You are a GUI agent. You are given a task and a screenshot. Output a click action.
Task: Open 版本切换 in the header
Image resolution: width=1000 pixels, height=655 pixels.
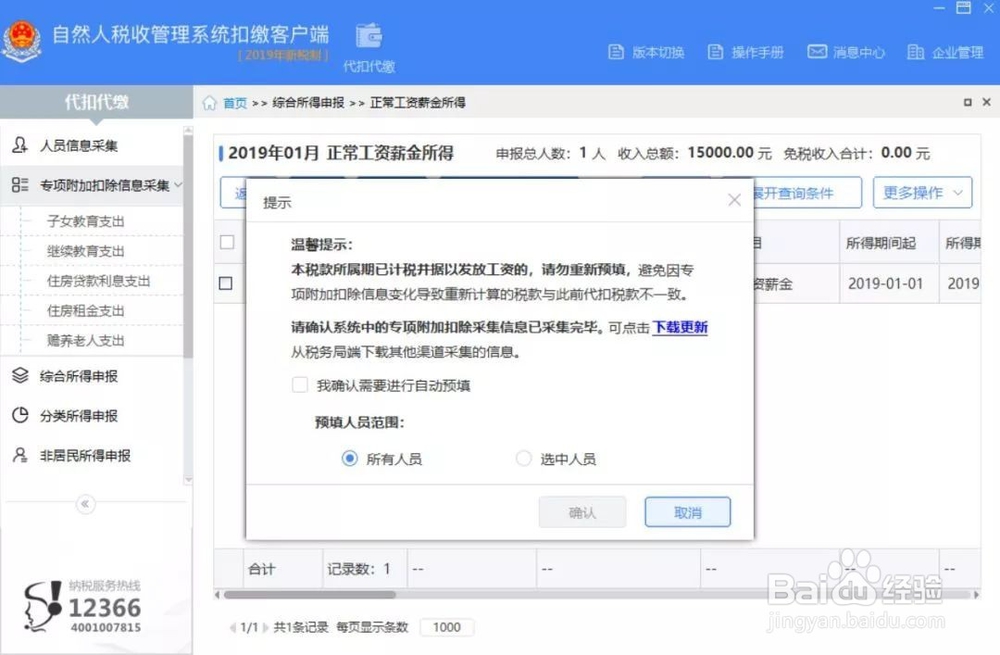point(646,52)
